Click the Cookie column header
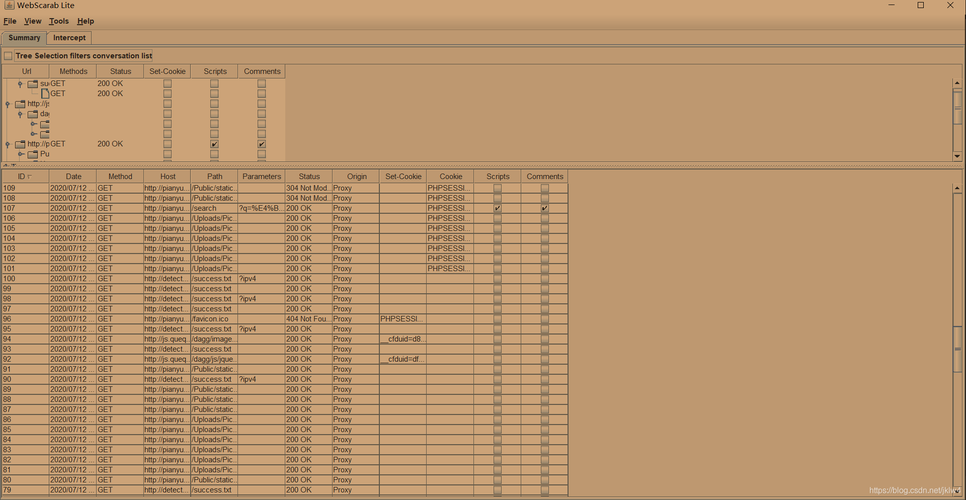966x500 pixels. click(450, 176)
